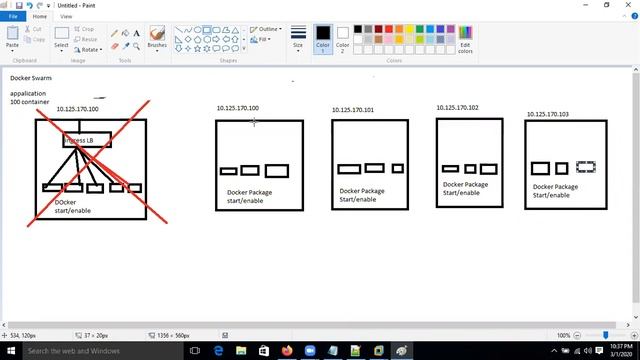Expand the shape Outline dropdown
The width and height of the screenshot is (640, 360).
point(280,29)
